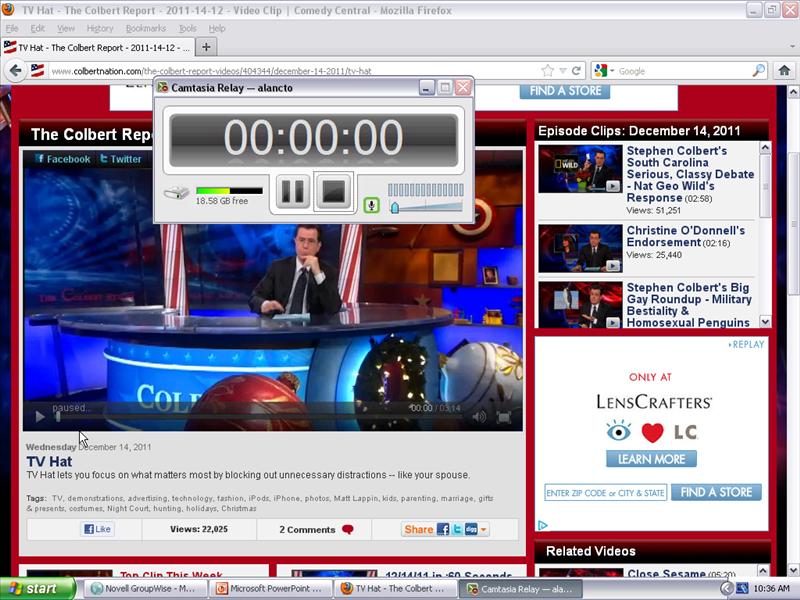Screen dimensions: 800x600
Task: Select the TV Hat browser tab
Action: coord(98,47)
